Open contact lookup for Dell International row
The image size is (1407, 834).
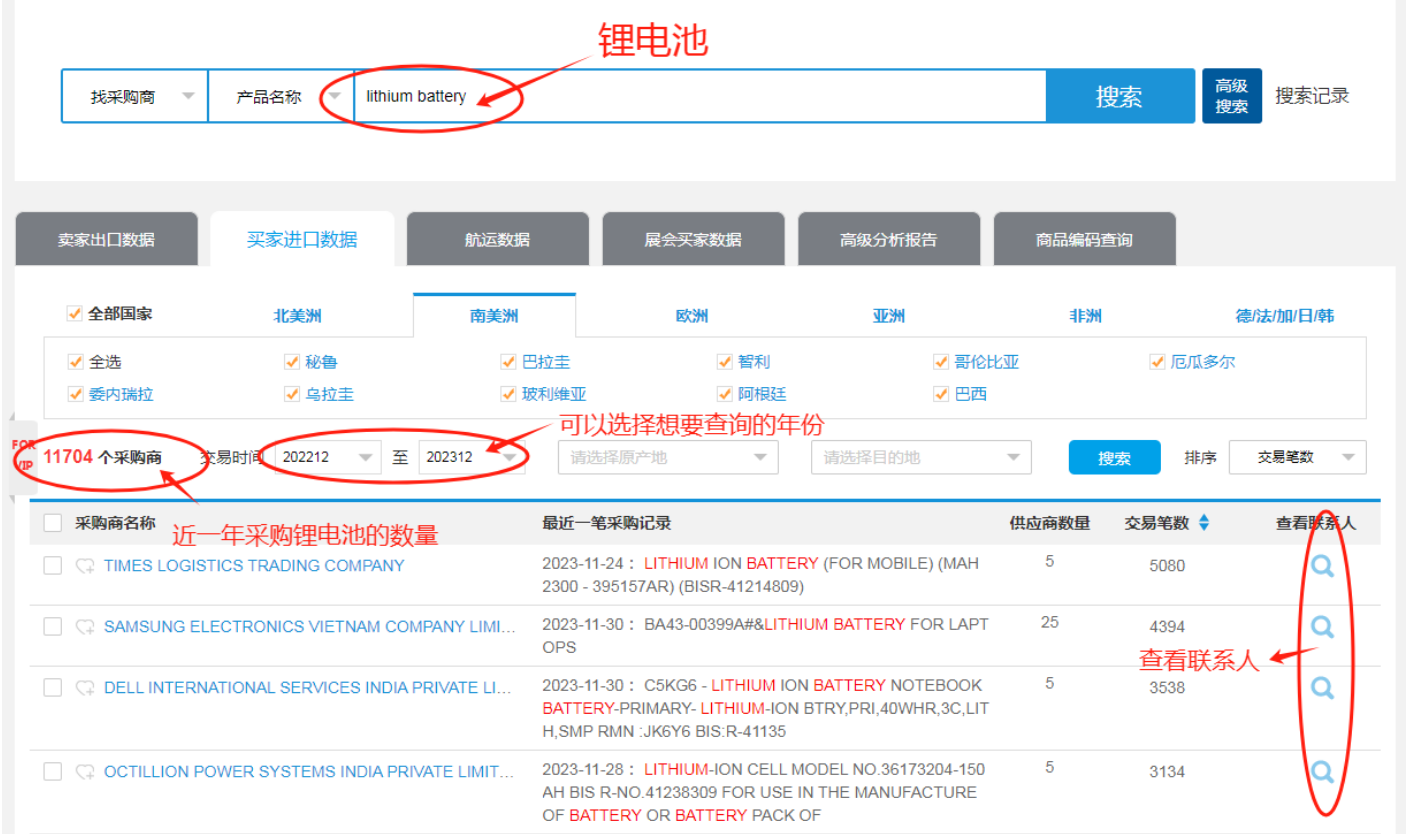1322,688
